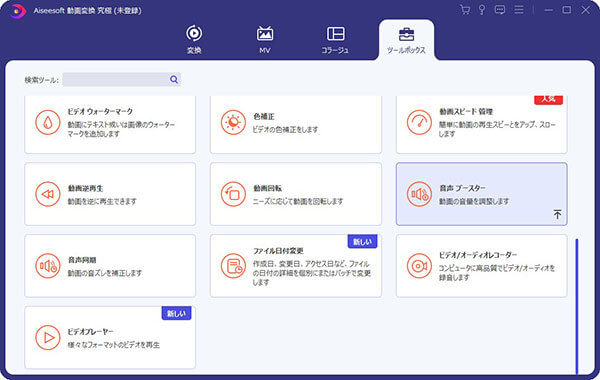Open the コラージュ (Collage) tab
This screenshot has width=600, height=380.
point(335,39)
